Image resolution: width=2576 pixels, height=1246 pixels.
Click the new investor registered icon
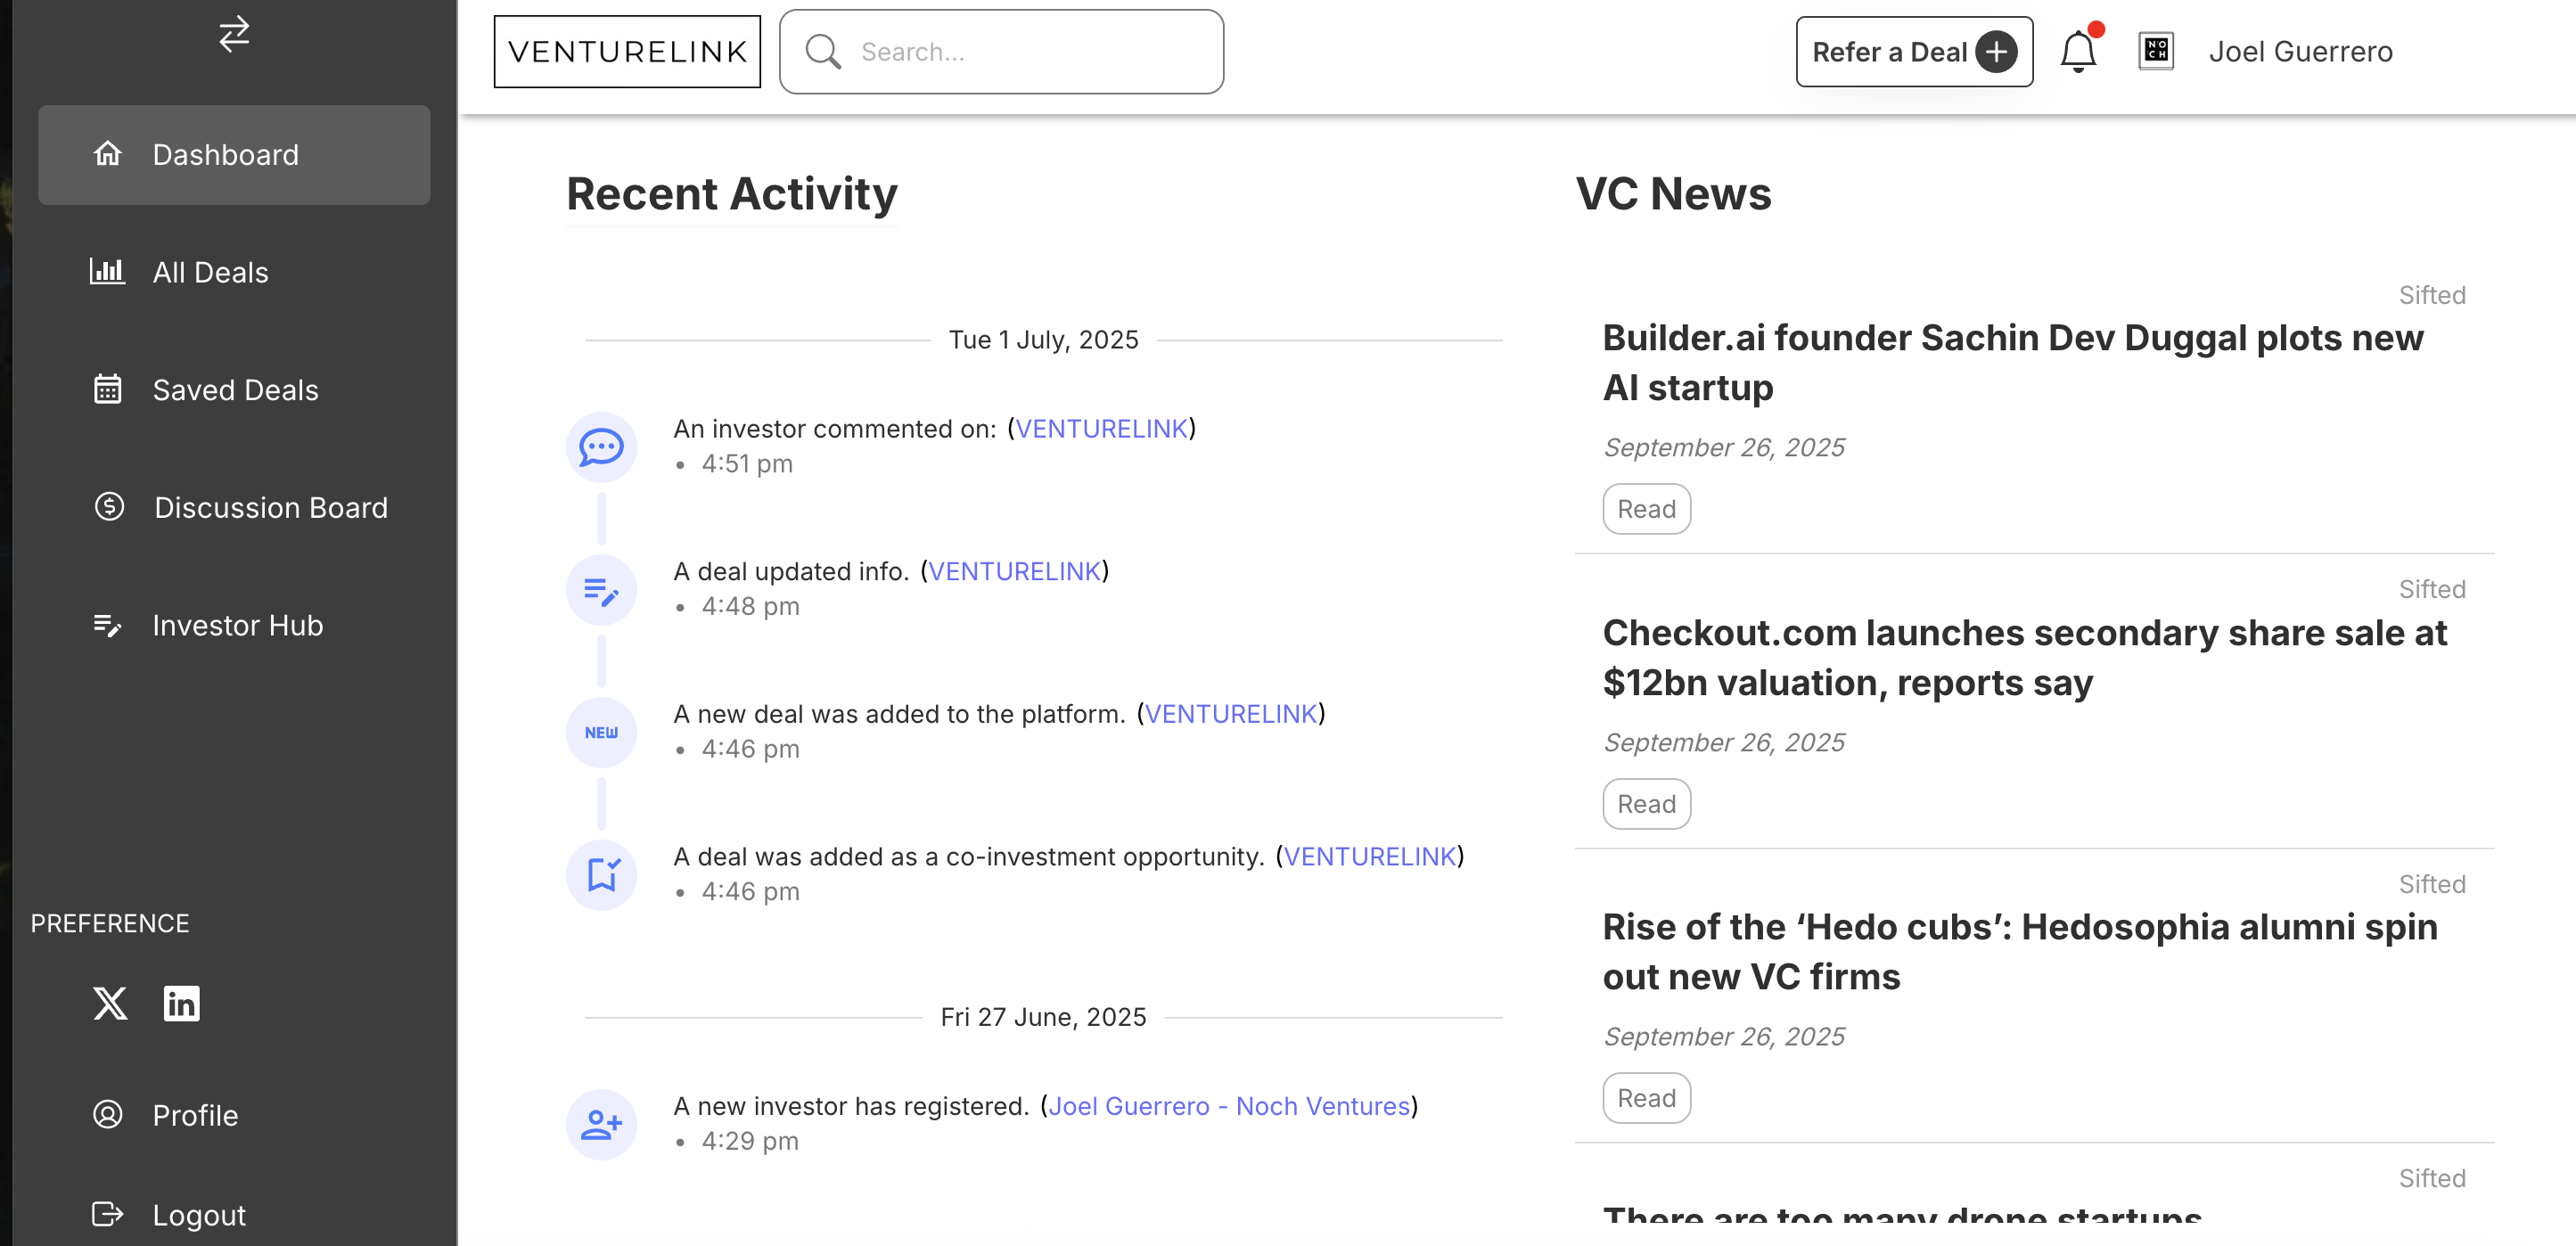click(601, 1124)
